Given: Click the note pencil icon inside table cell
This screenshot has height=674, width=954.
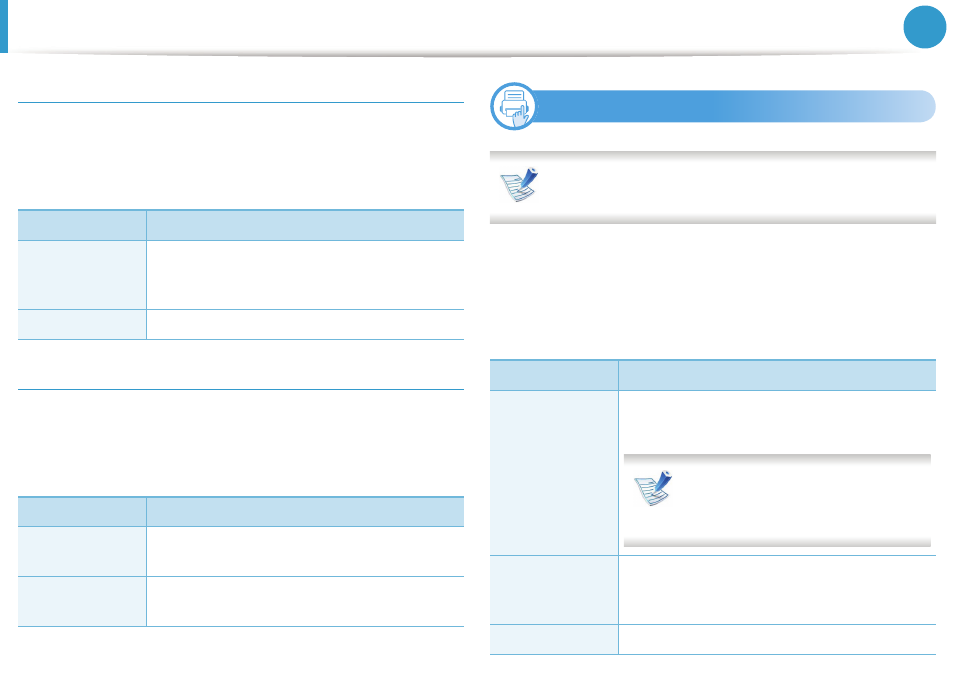Looking at the screenshot, I should (653, 488).
